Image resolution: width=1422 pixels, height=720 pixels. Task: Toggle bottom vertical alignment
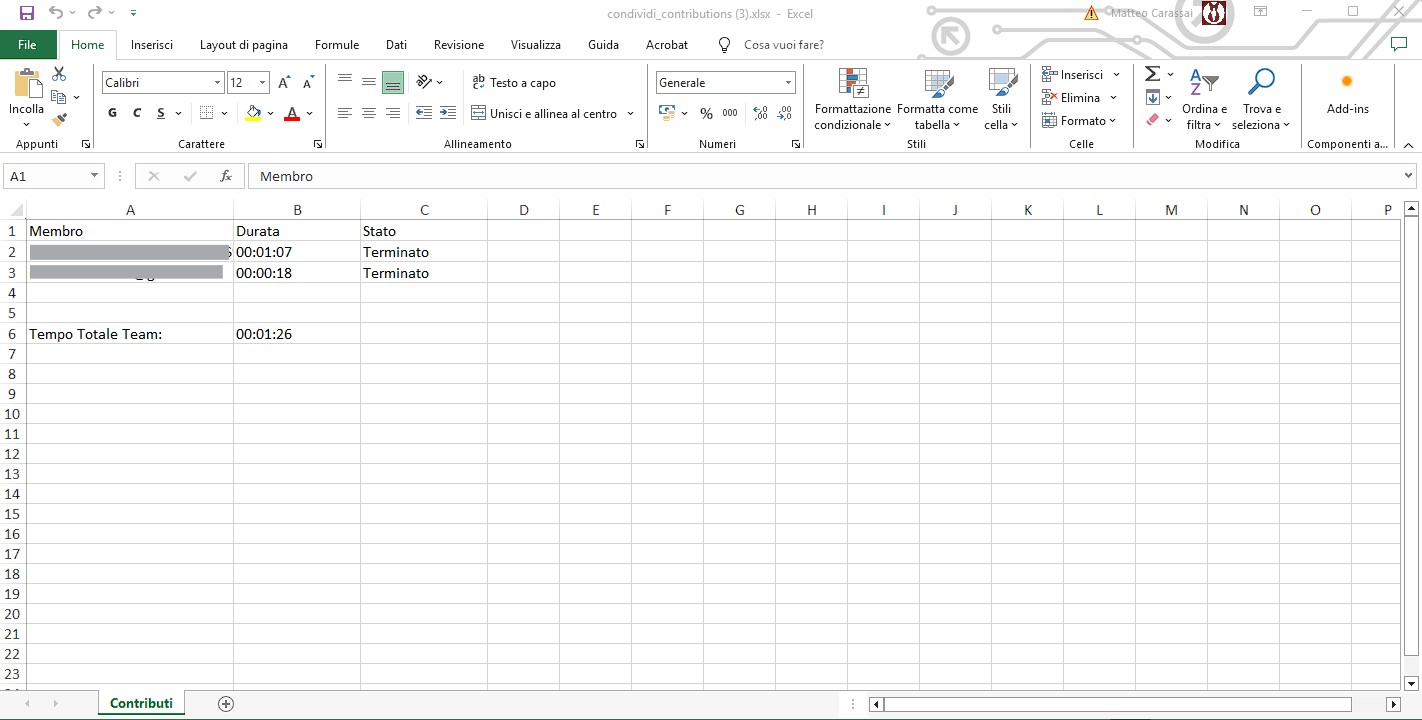coord(393,82)
